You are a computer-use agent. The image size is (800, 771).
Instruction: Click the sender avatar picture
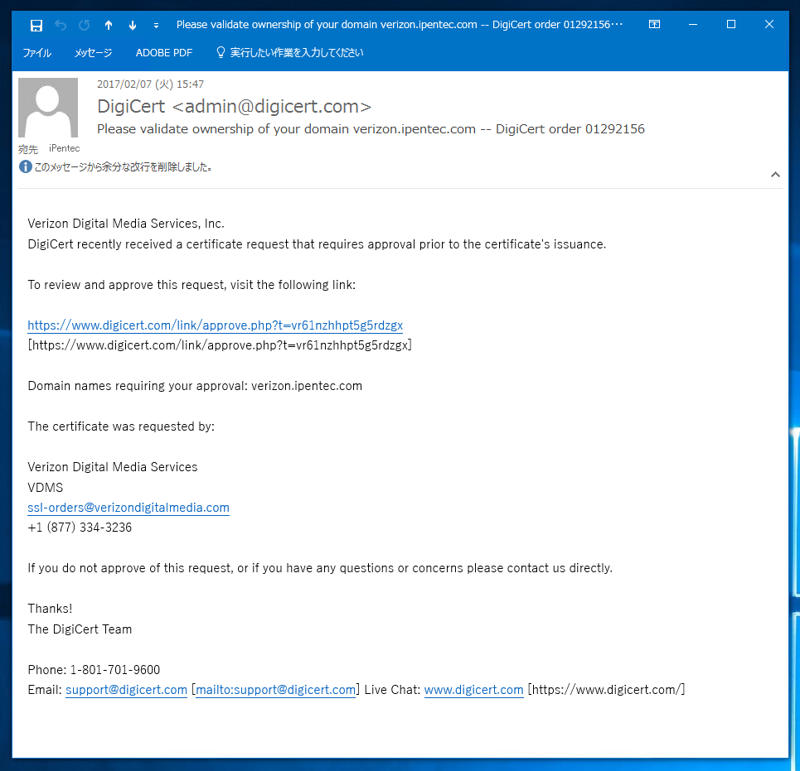point(48,108)
